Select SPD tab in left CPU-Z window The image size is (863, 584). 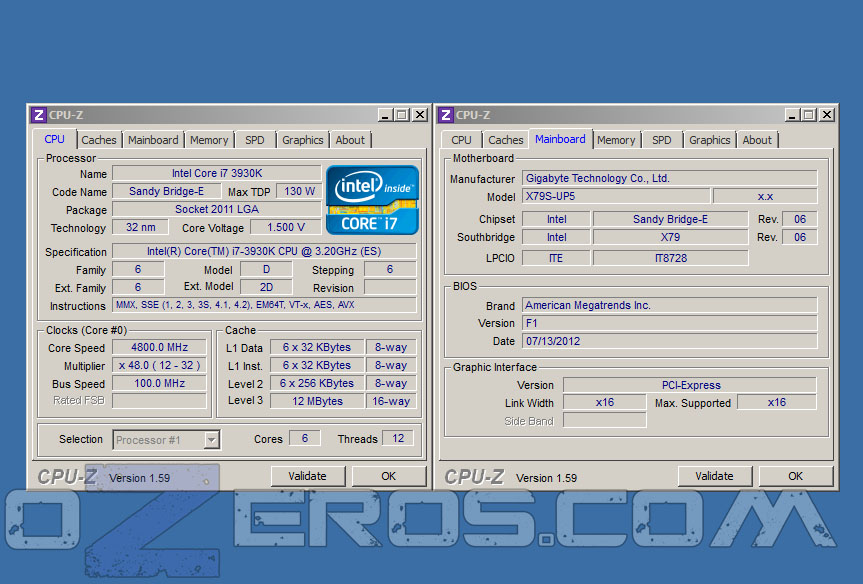[255, 140]
